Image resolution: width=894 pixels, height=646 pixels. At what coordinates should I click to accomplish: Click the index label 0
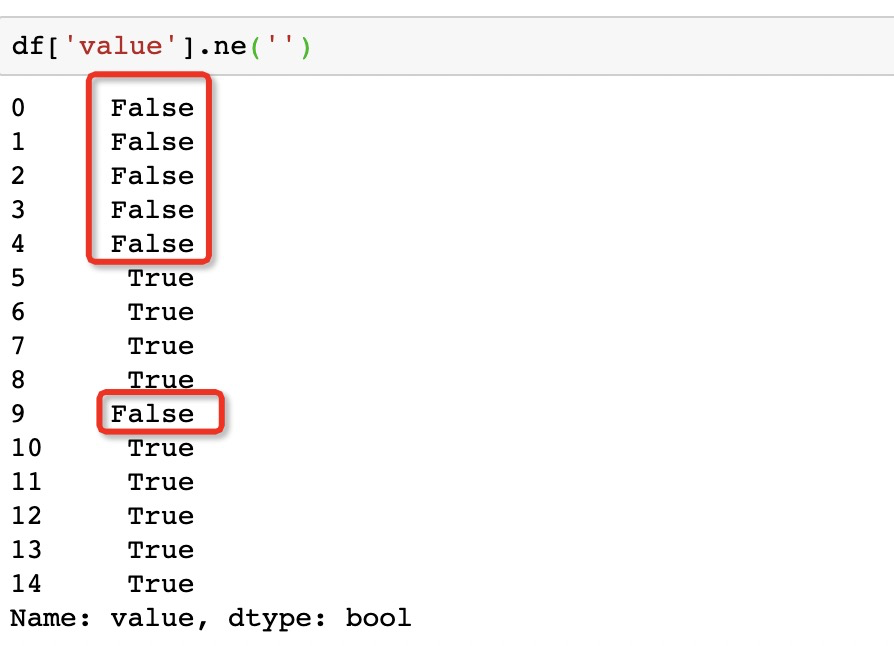(x=18, y=108)
